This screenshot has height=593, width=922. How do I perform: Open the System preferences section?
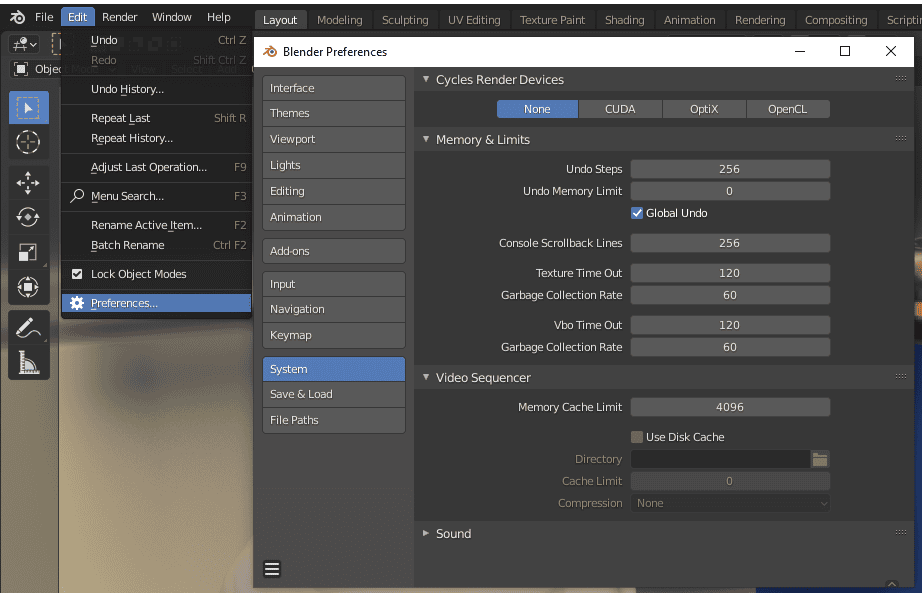tap(333, 368)
